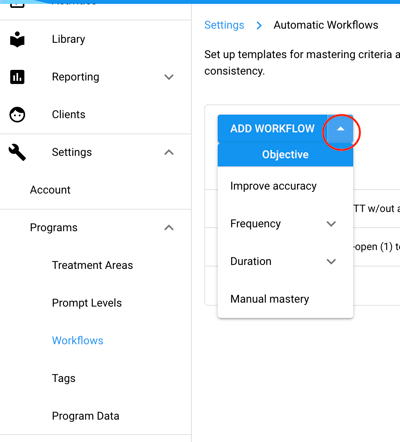Collapse the Settings sidebar section
Viewport: 400px width, 442px height.
pos(169,152)
